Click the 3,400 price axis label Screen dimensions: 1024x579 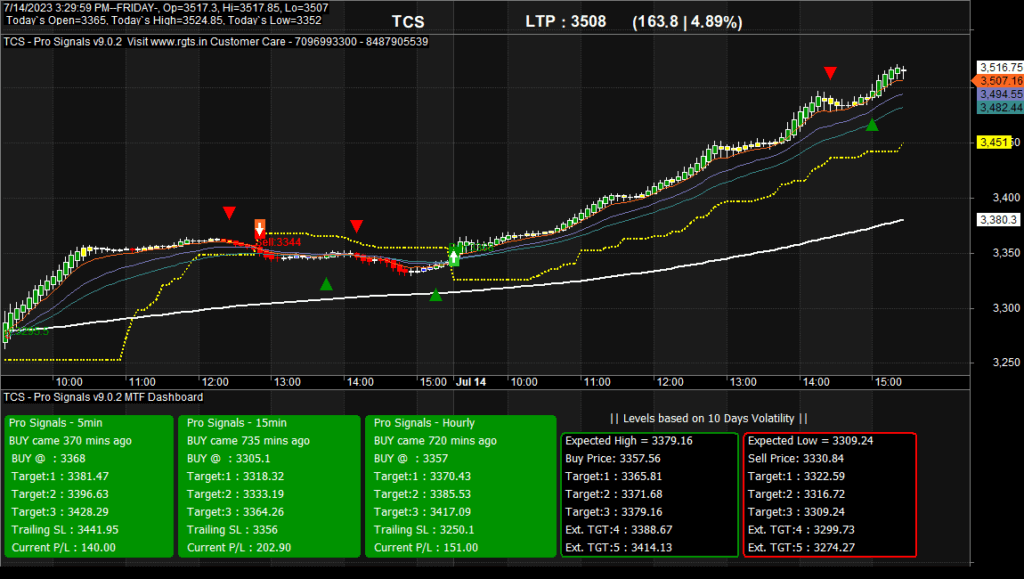(x=1006, y=197)
